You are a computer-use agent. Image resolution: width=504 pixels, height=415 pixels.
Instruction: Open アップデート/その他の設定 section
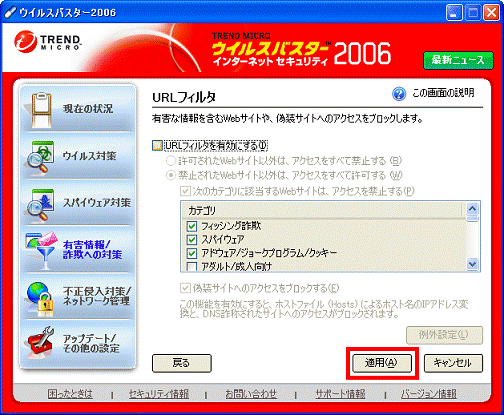pos(78,344)
